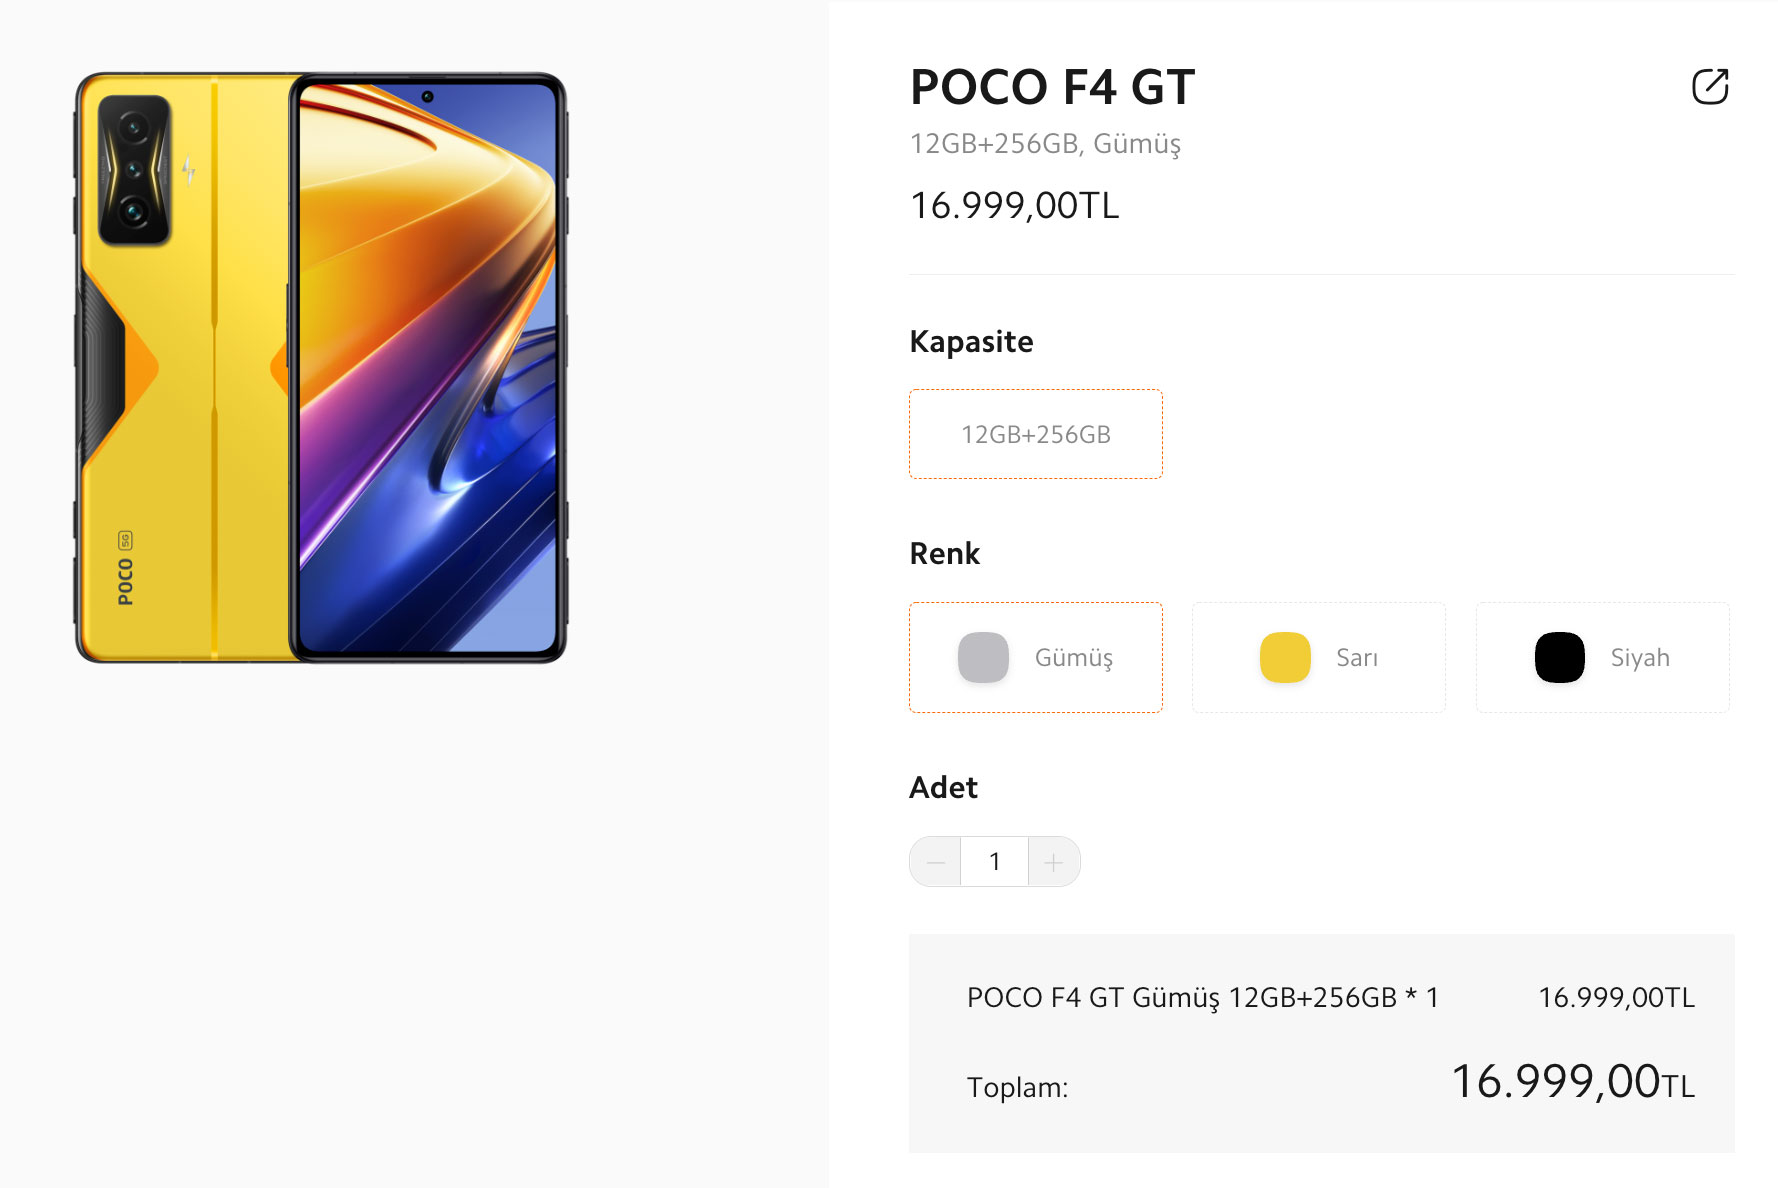This screenshot has width=1778, height=1188.
Task: Open the share icon beside POCO F4 GT
Action: coord(1710,86)
